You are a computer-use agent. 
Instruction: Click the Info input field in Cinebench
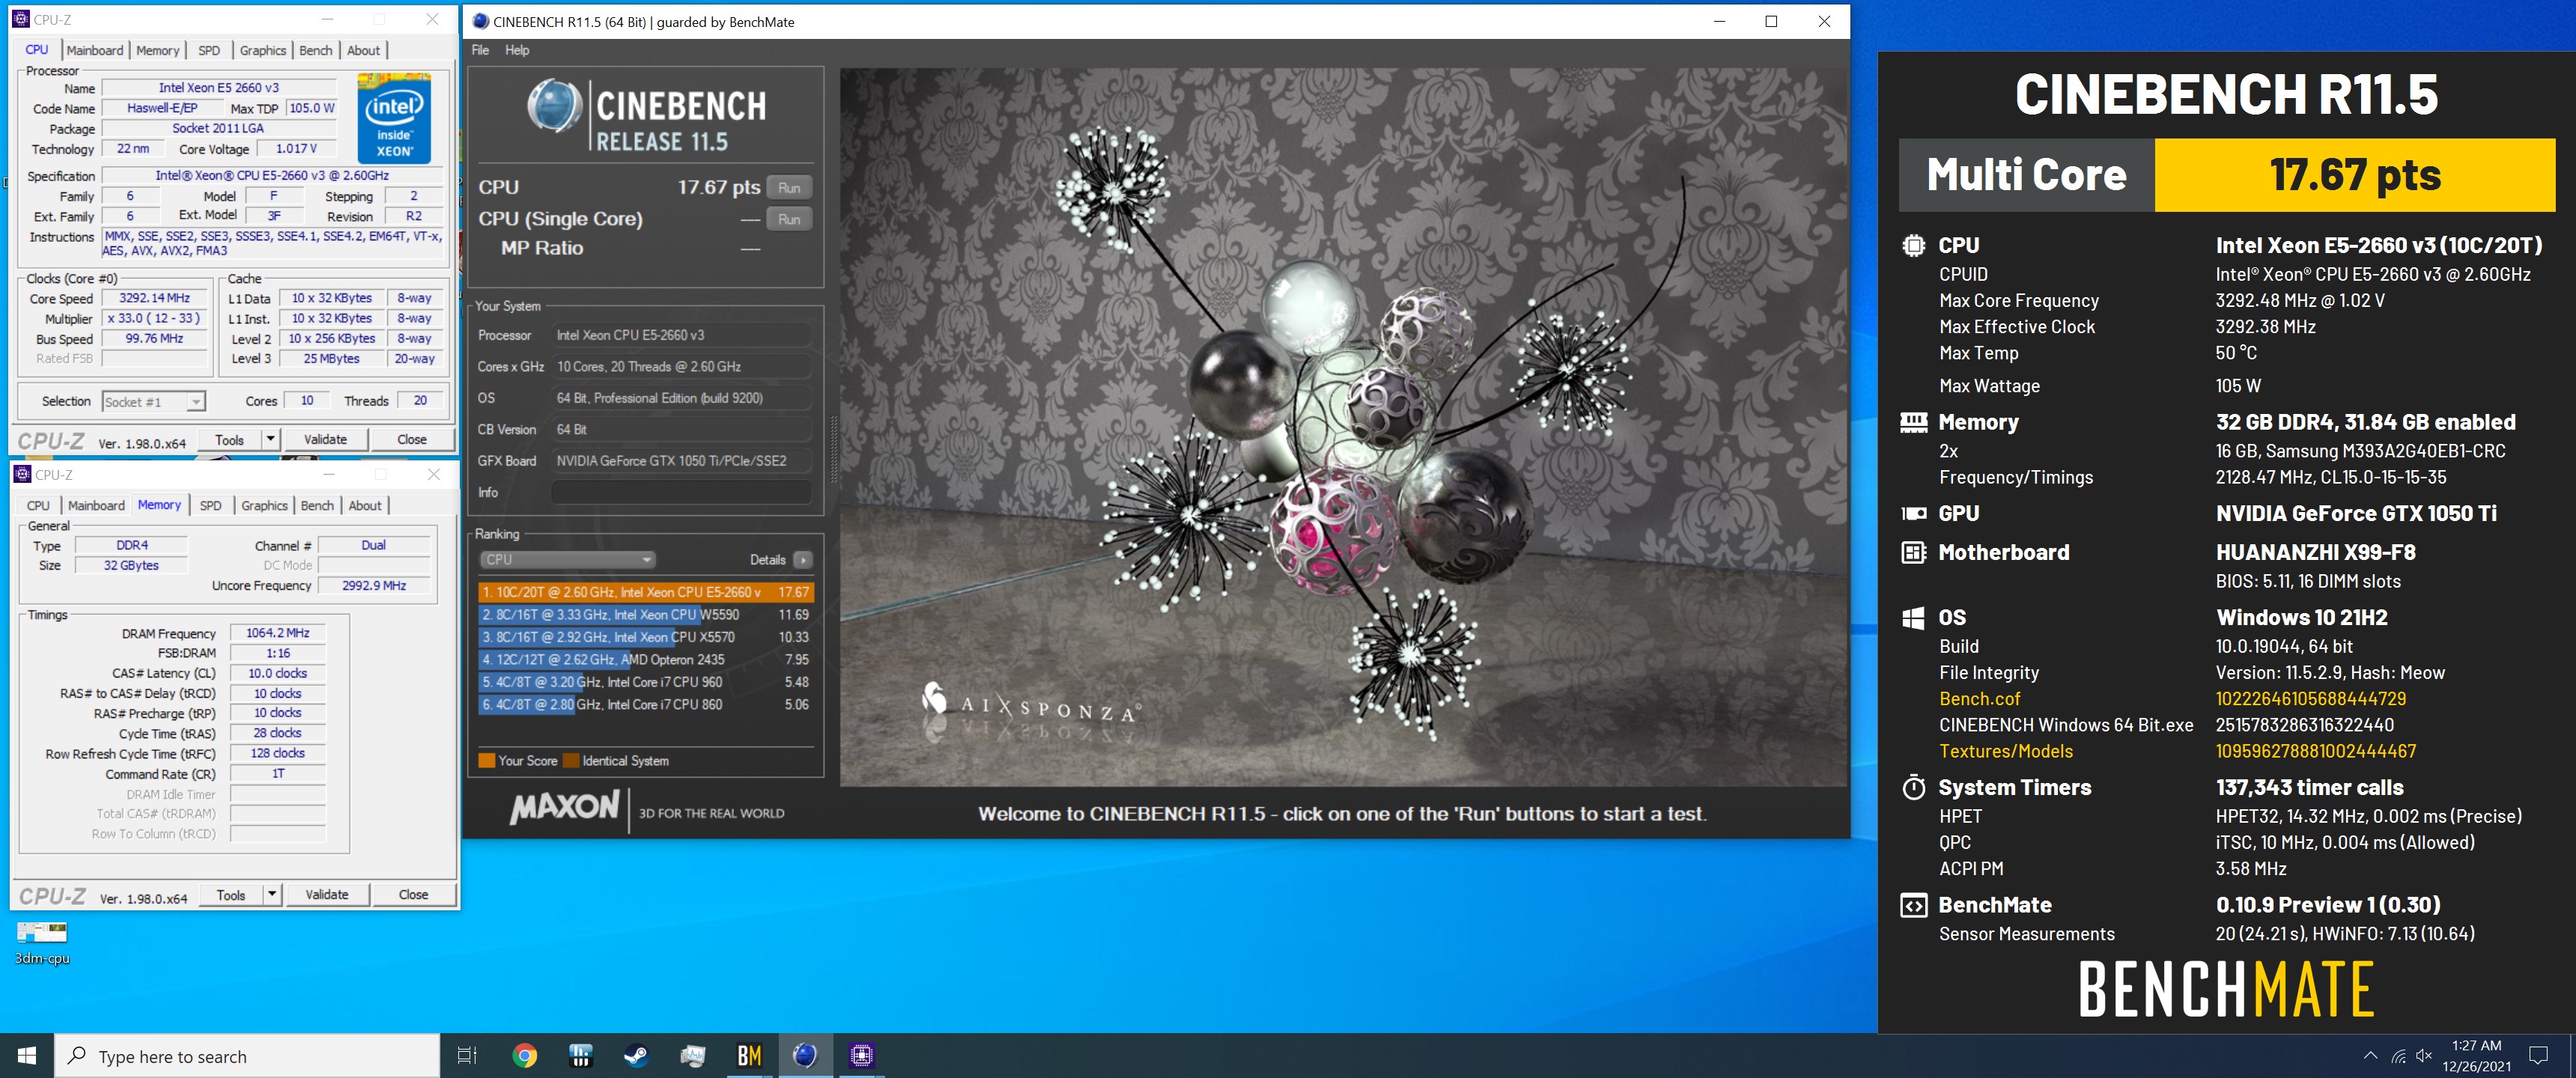click(x=681, y=492)
